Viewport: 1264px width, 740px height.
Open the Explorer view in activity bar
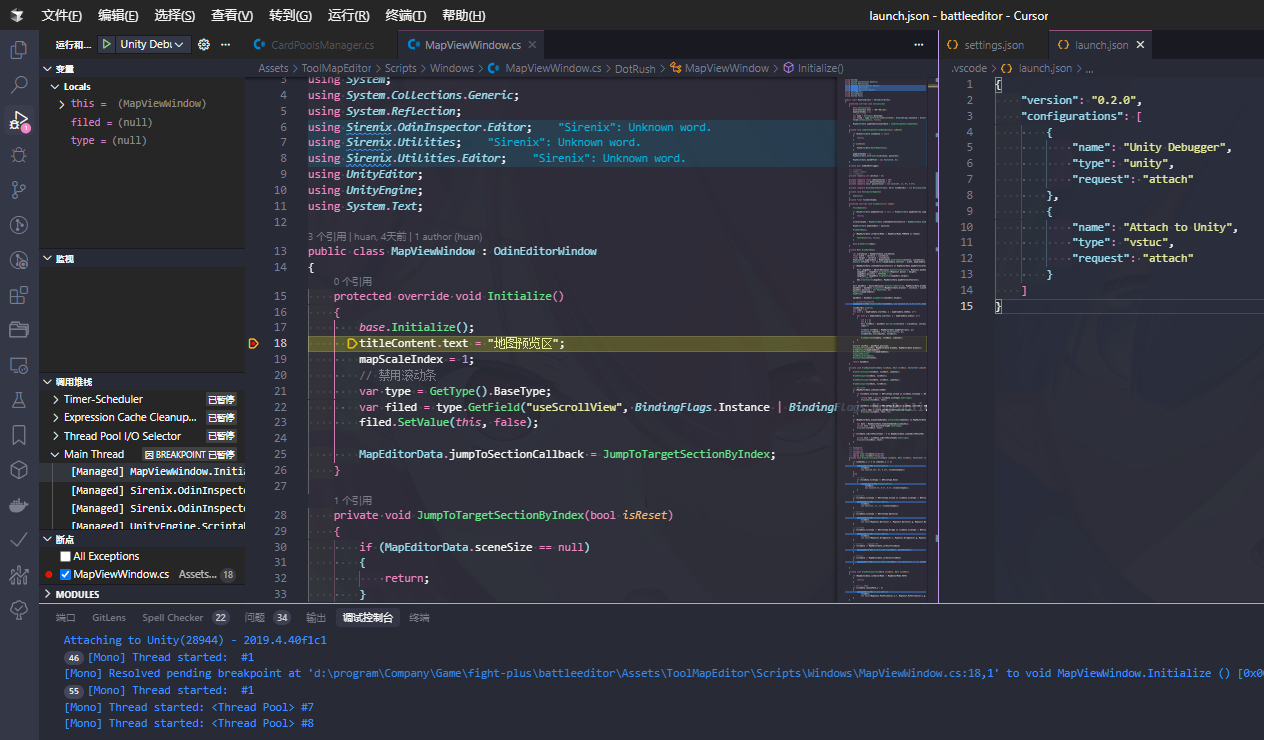tap(18, 49)
